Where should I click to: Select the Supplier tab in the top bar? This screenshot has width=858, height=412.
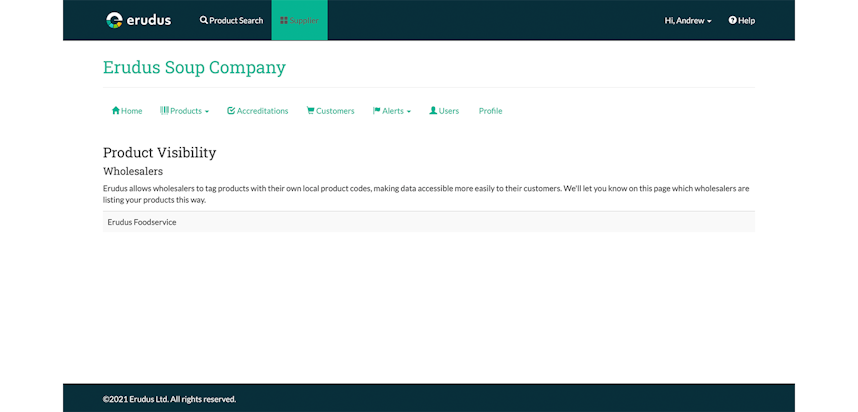pos(299,20)
